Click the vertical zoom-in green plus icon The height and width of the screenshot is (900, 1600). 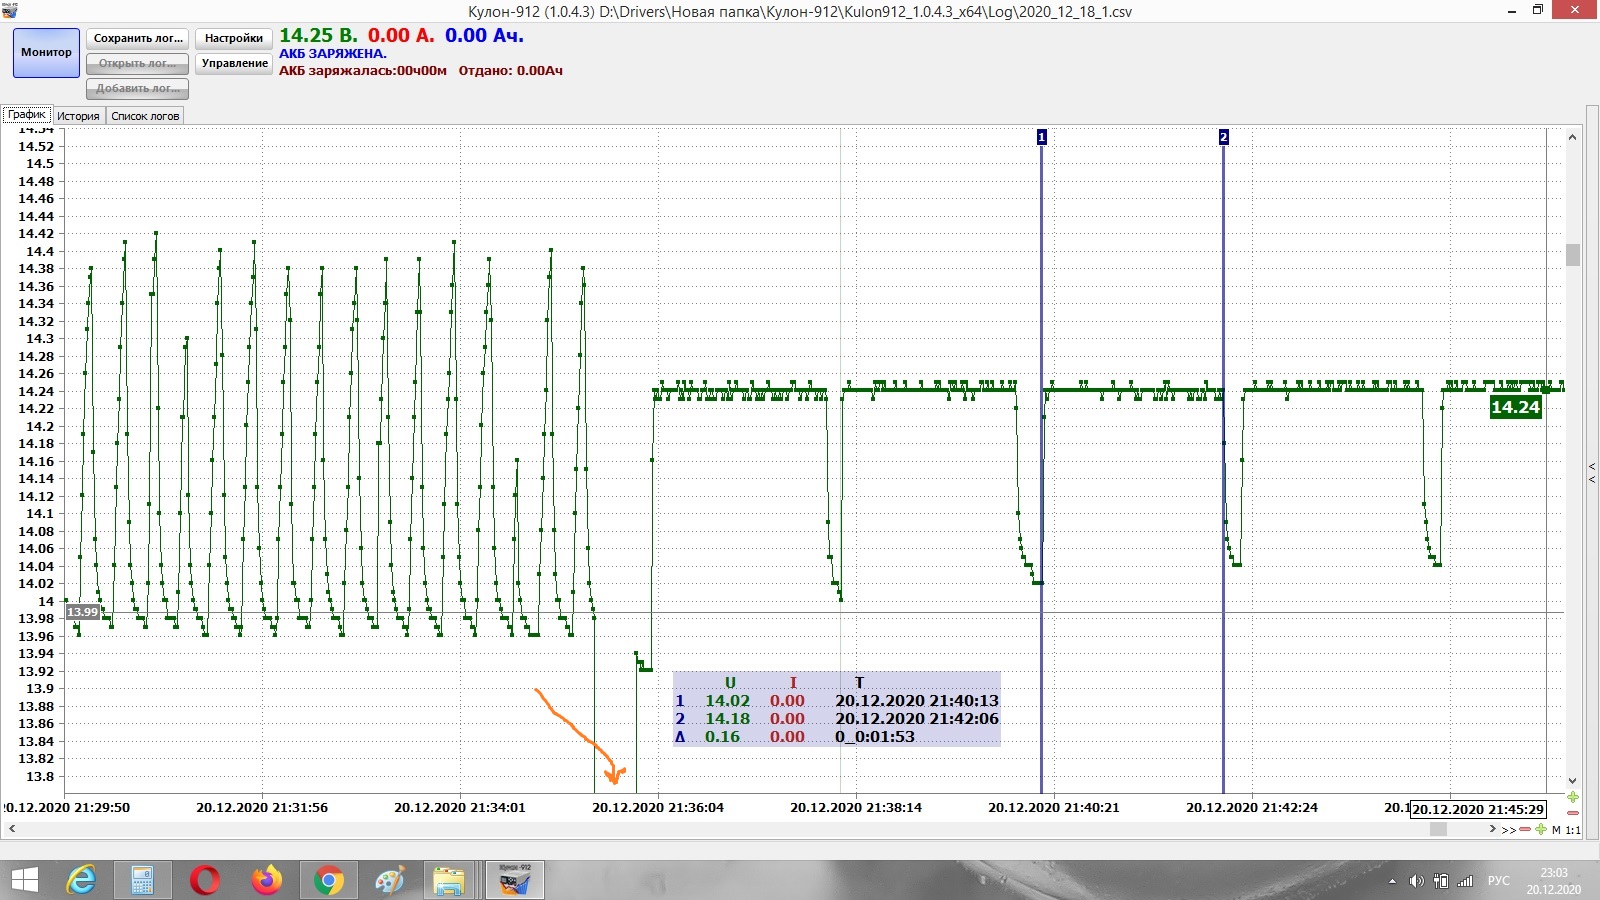(1573, 797)
